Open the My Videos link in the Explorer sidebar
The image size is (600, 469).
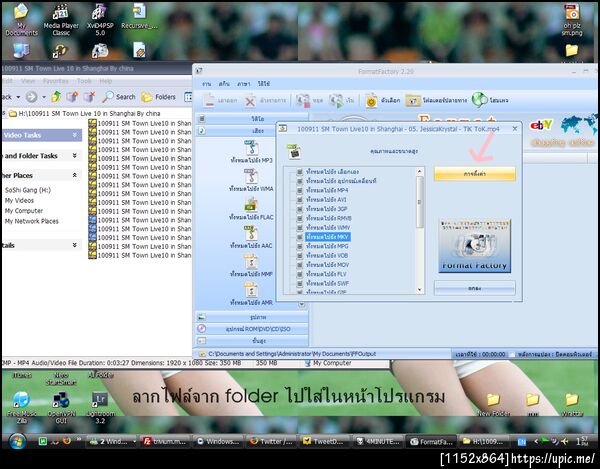tap(19, 200)
